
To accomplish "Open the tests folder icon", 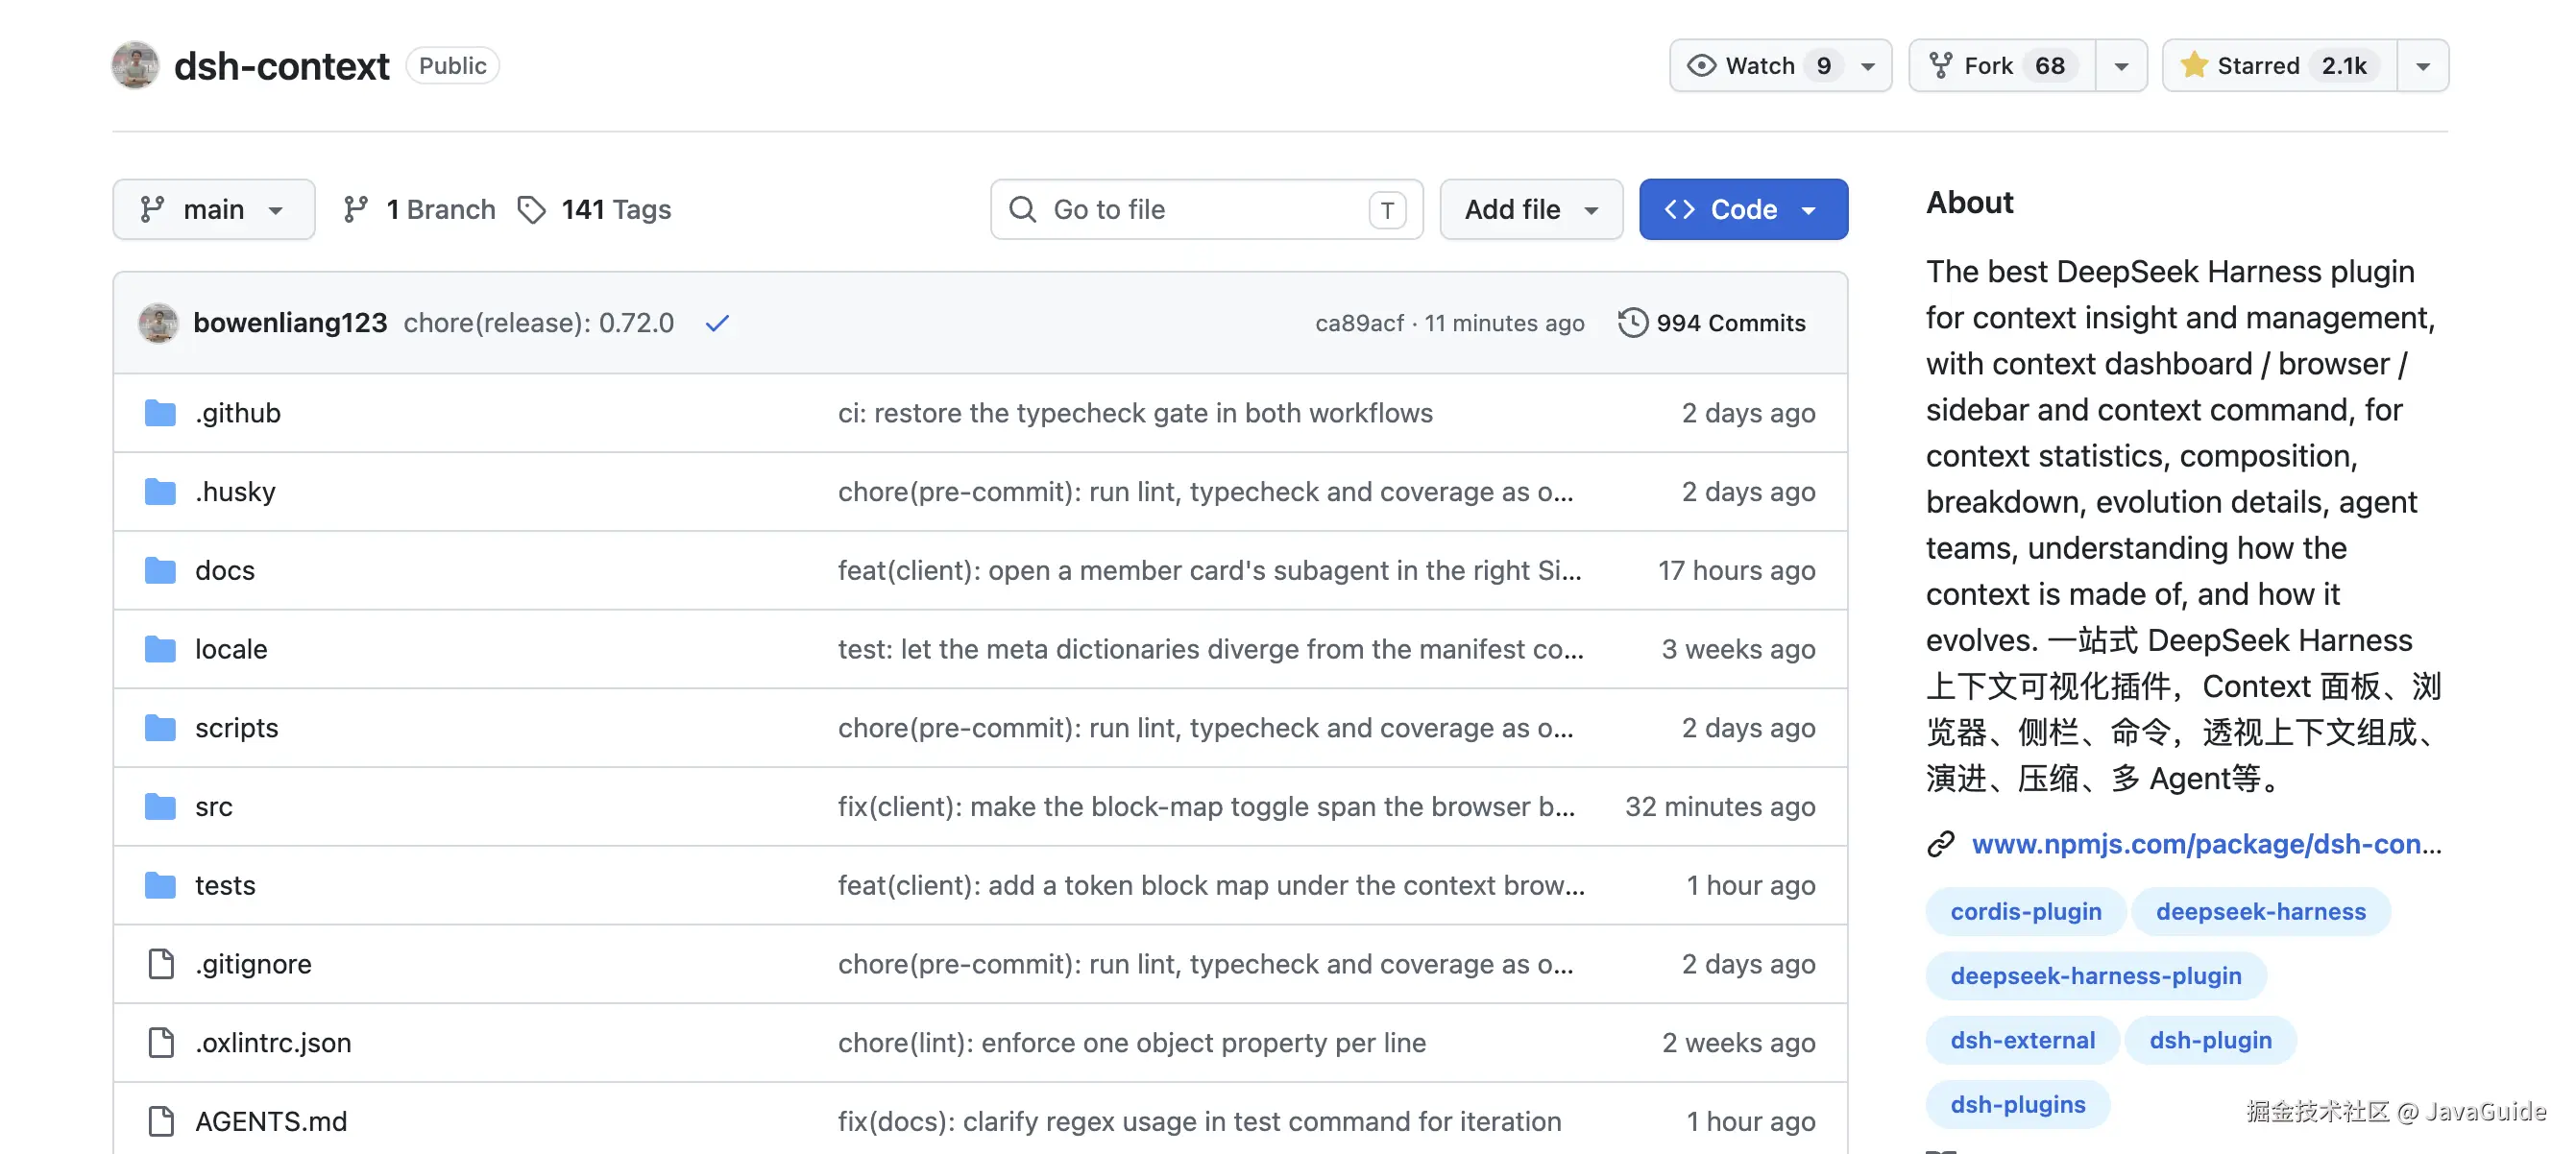I will pyautogui.click(x=160, y=885).
